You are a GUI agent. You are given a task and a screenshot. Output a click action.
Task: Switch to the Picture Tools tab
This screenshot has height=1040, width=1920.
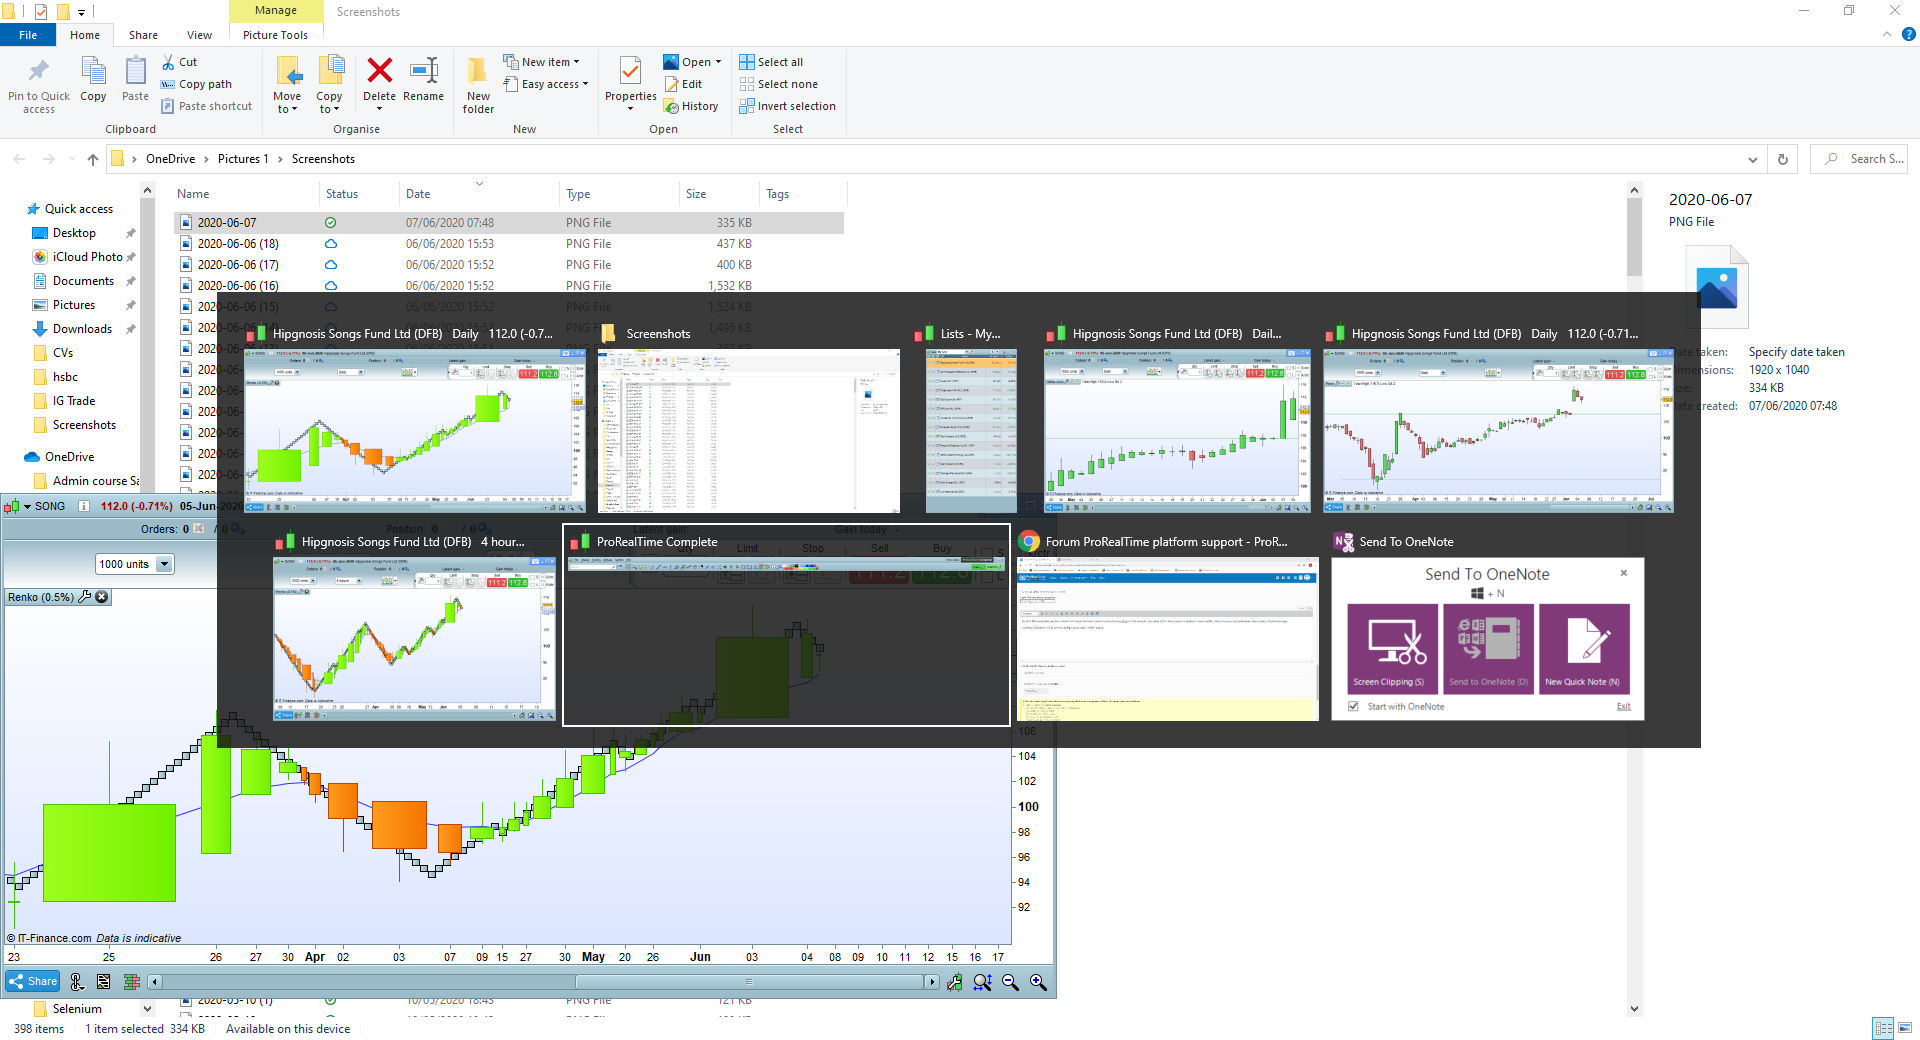tap(275, 35)
